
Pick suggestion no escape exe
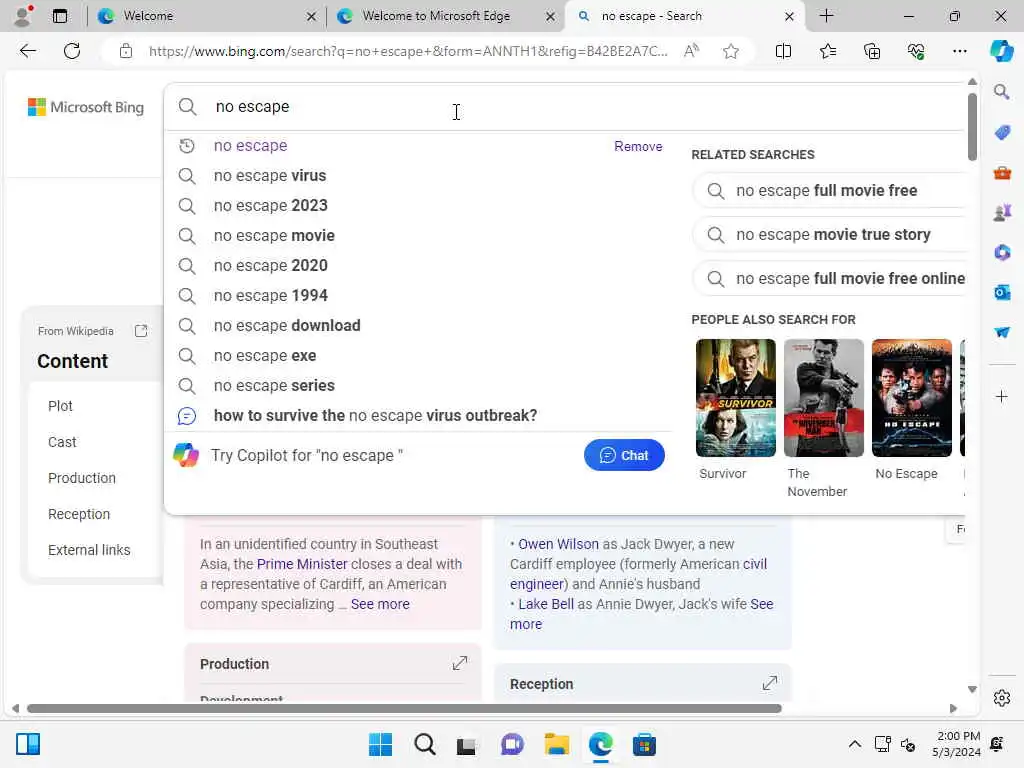coord(418,356)
